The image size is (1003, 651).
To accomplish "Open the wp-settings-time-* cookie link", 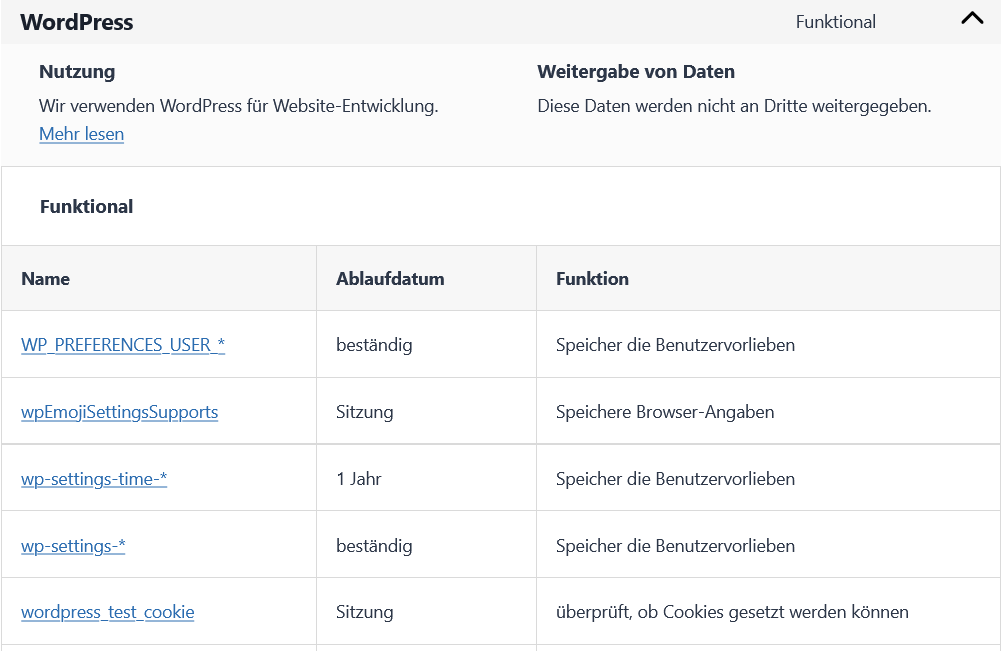I will pos(94,479).
